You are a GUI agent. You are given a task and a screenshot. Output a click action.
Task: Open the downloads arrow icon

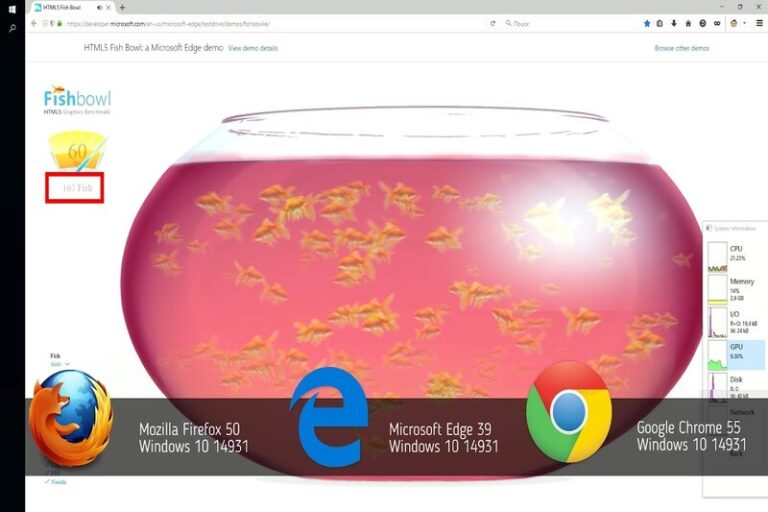(674, 23)
